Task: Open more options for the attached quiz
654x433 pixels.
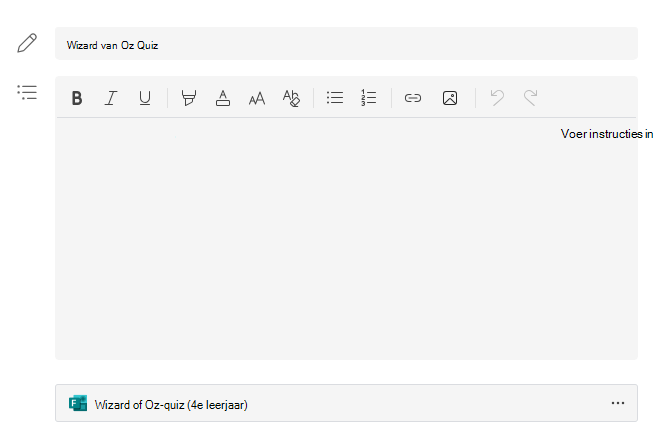Action: point(618,403)
